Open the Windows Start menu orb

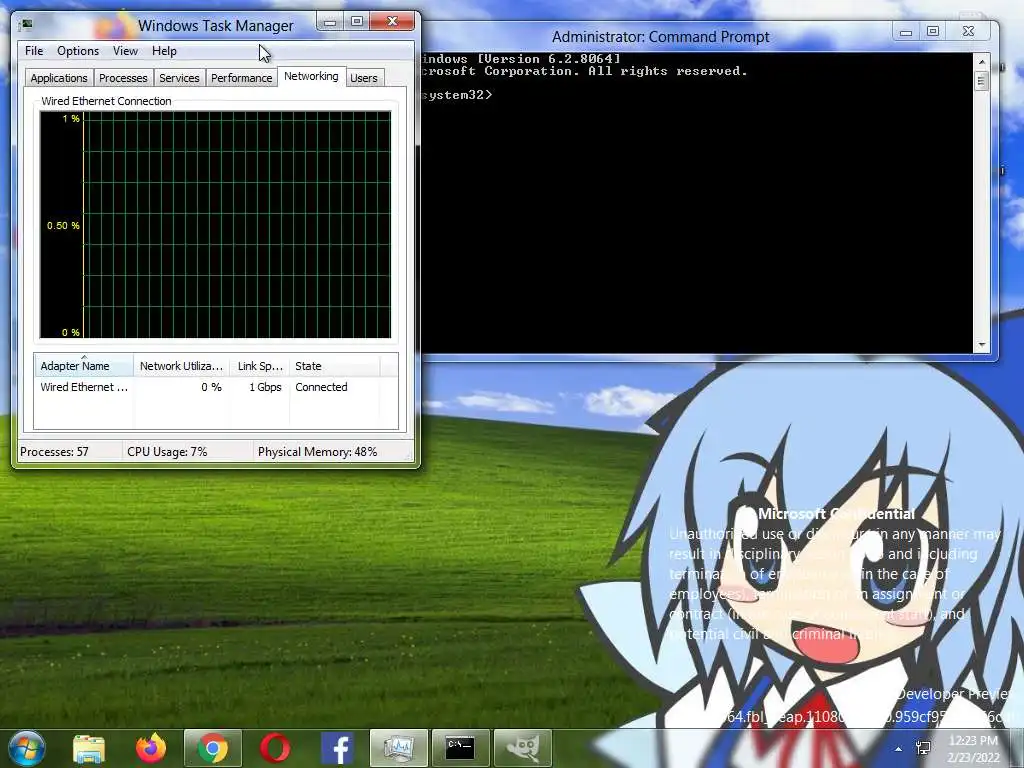tap(26, 748)
